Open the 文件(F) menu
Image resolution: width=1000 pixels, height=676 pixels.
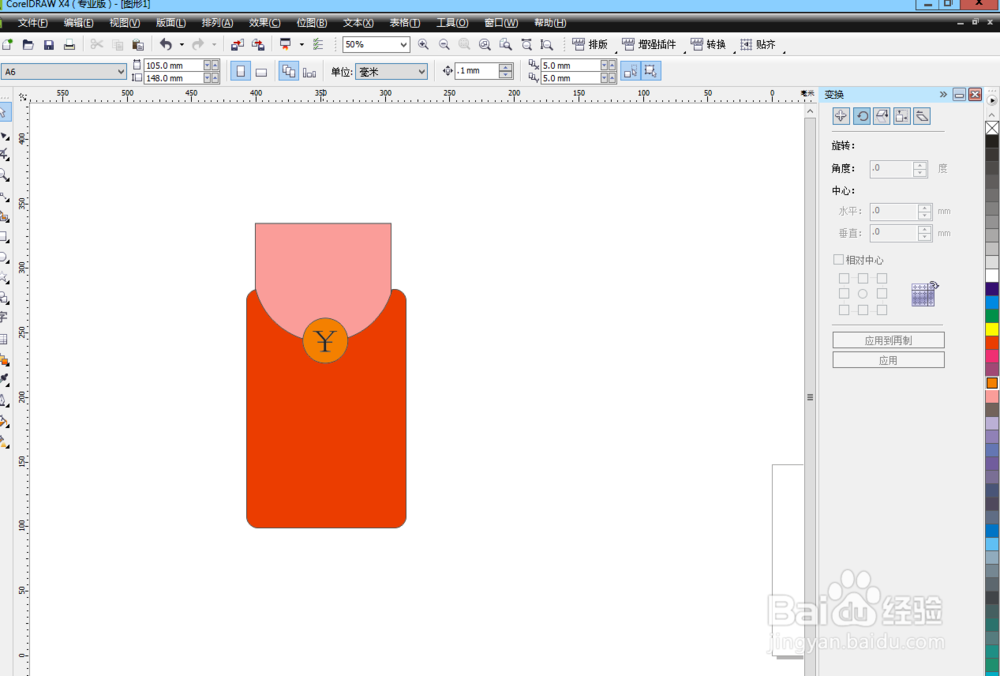coord(32,23)
